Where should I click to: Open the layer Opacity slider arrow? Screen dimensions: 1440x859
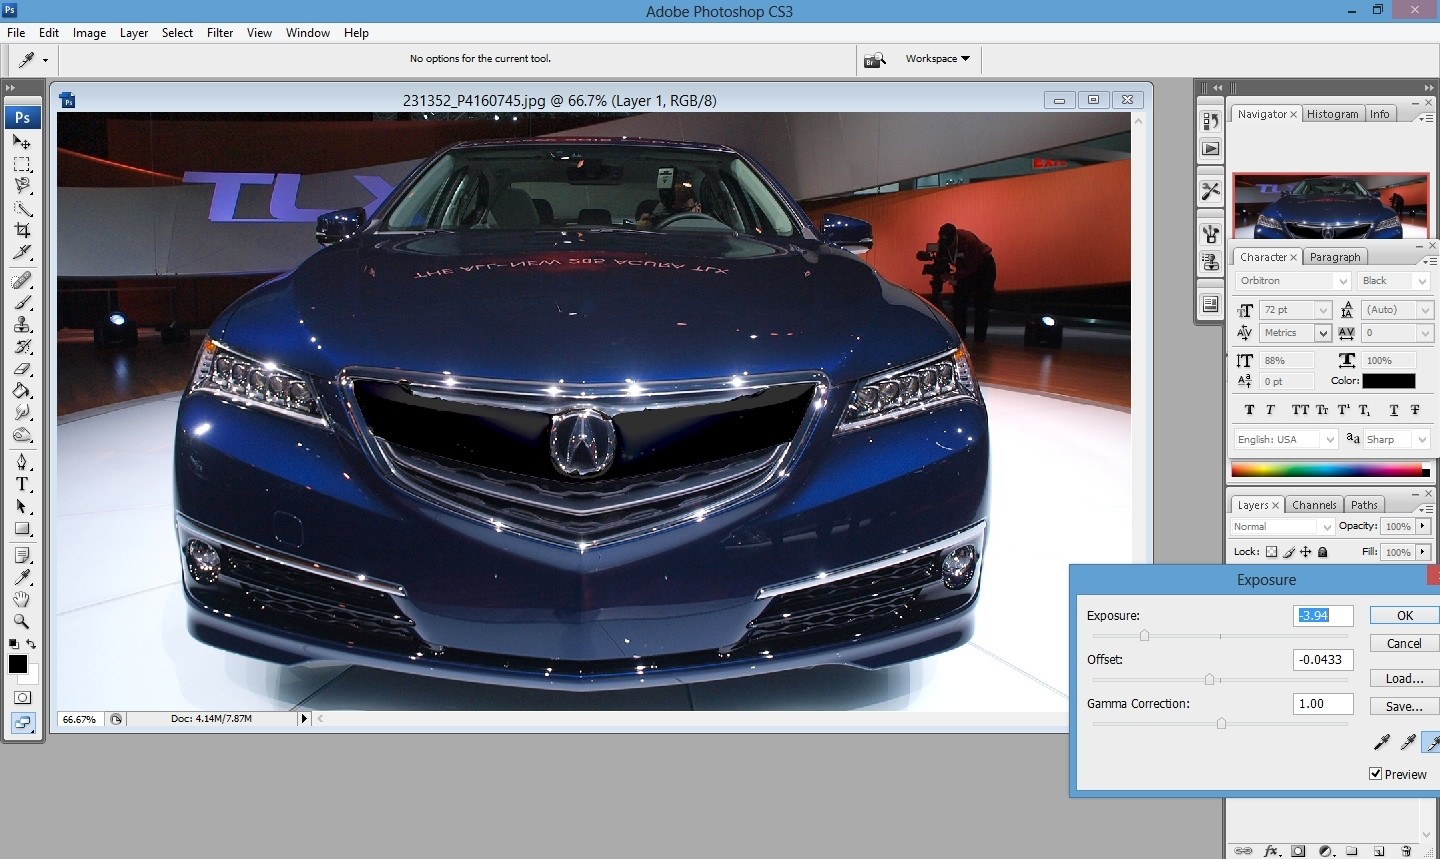1423,526
